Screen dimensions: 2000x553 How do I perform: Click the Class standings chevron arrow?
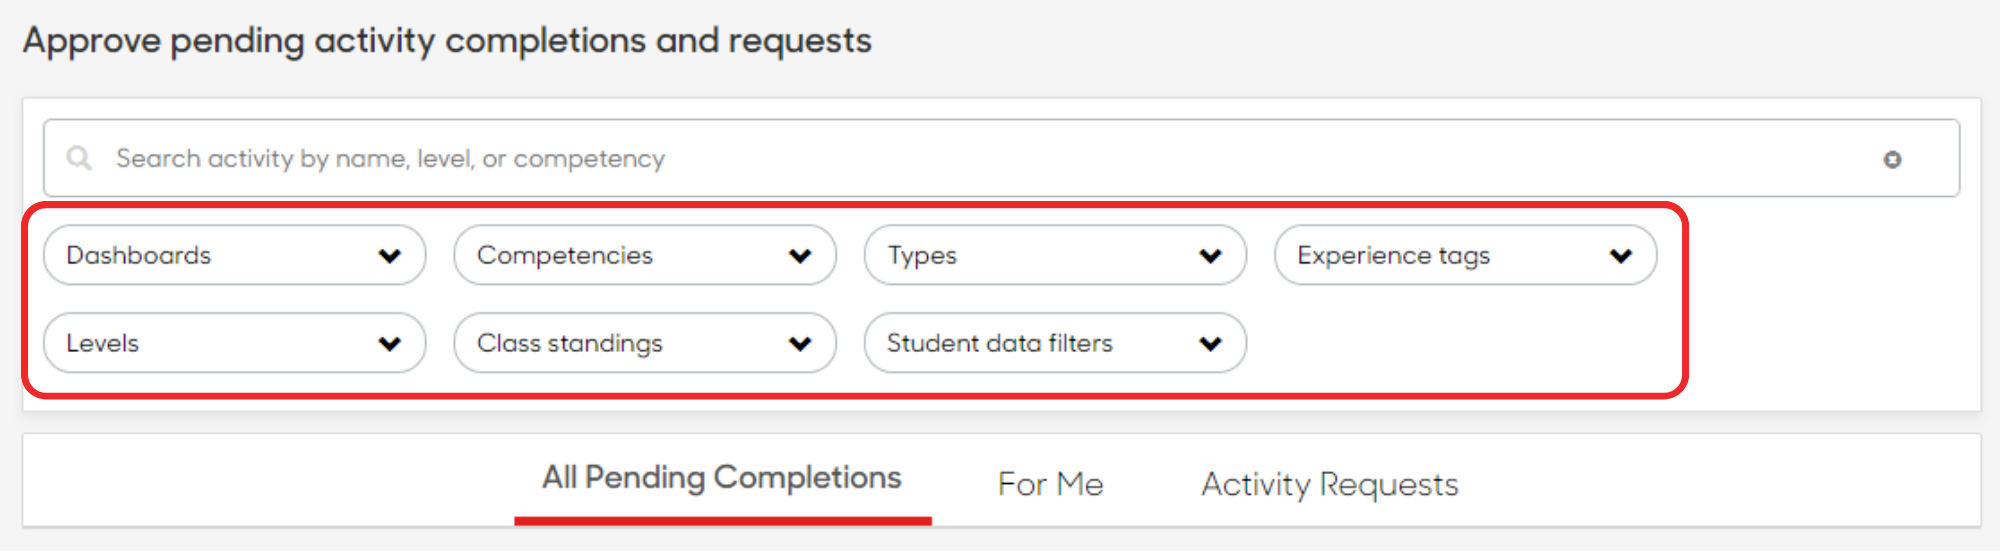point(800,344)
